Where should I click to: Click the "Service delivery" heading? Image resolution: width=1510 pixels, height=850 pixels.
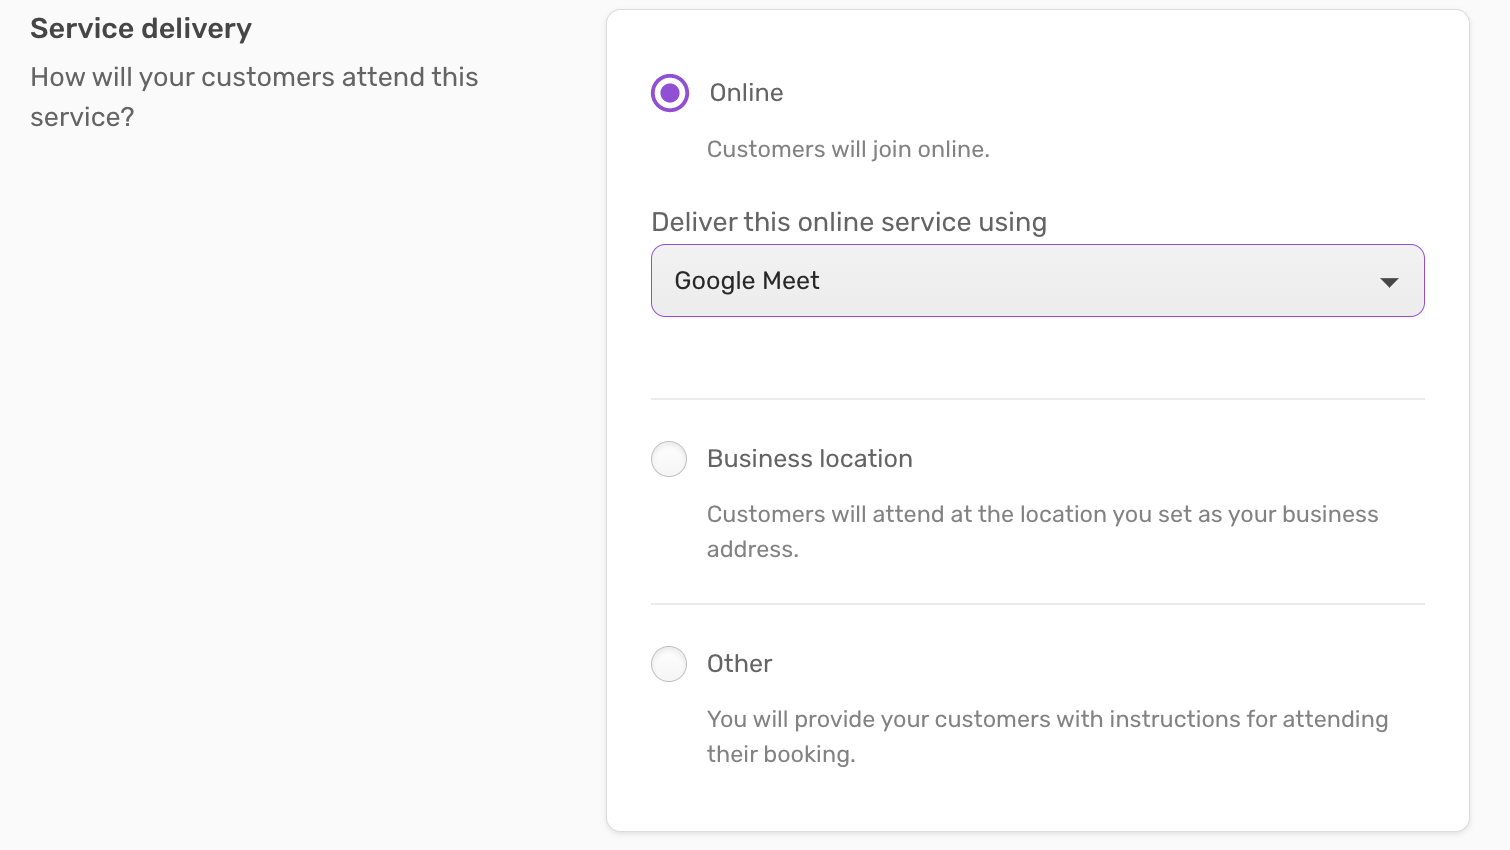click(x=141, y=29)
